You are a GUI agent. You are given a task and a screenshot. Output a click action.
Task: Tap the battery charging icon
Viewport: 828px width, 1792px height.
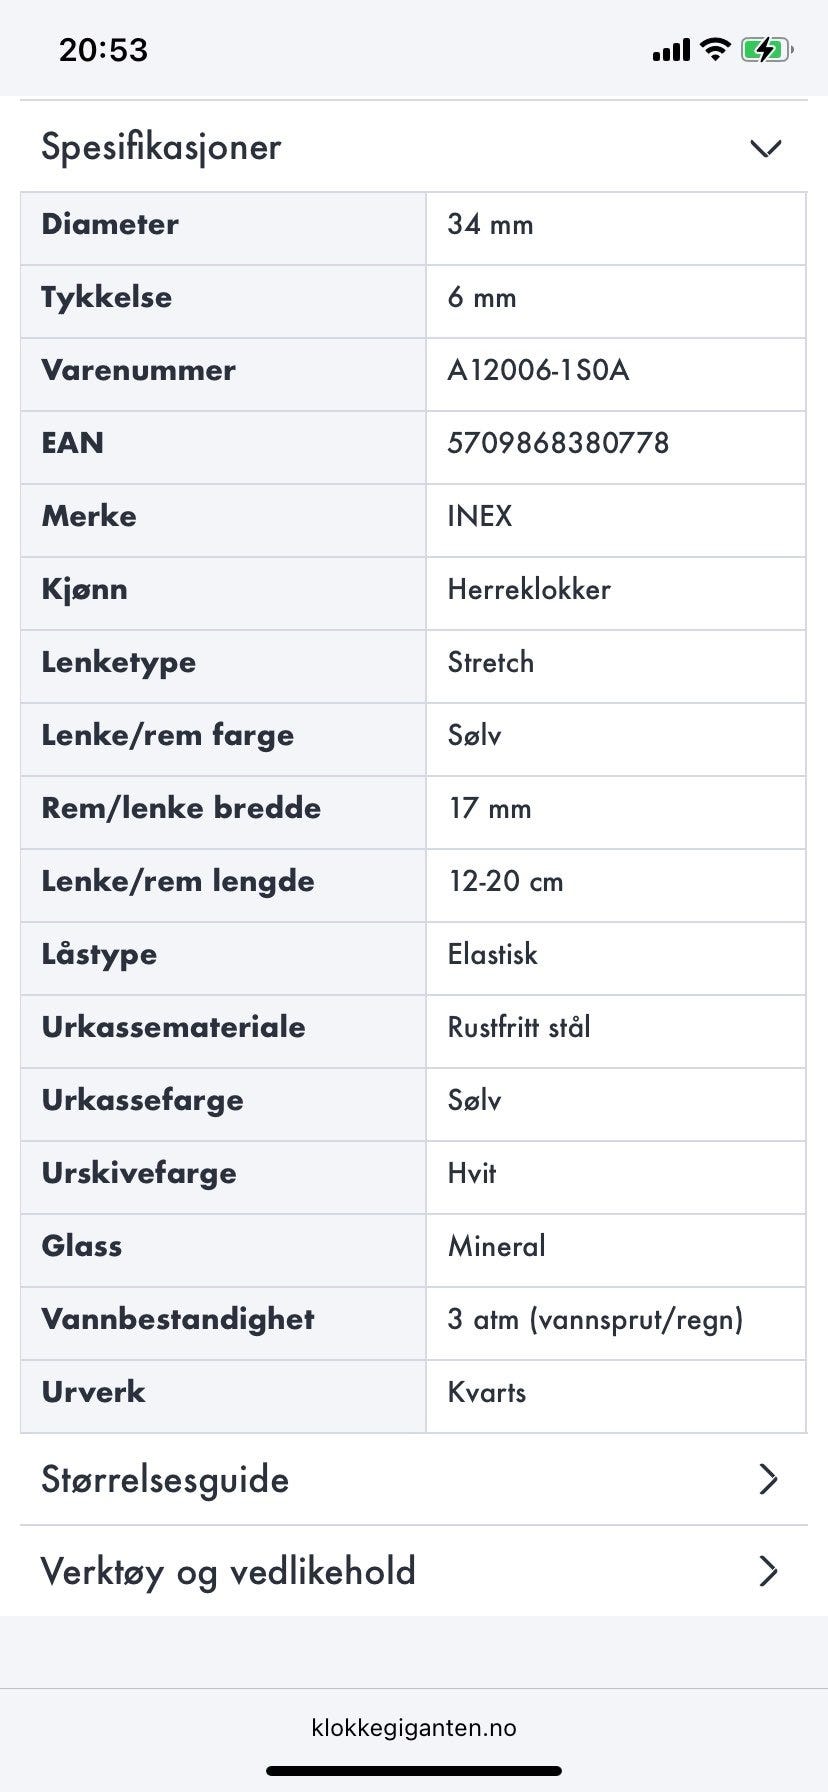[766, 49]
